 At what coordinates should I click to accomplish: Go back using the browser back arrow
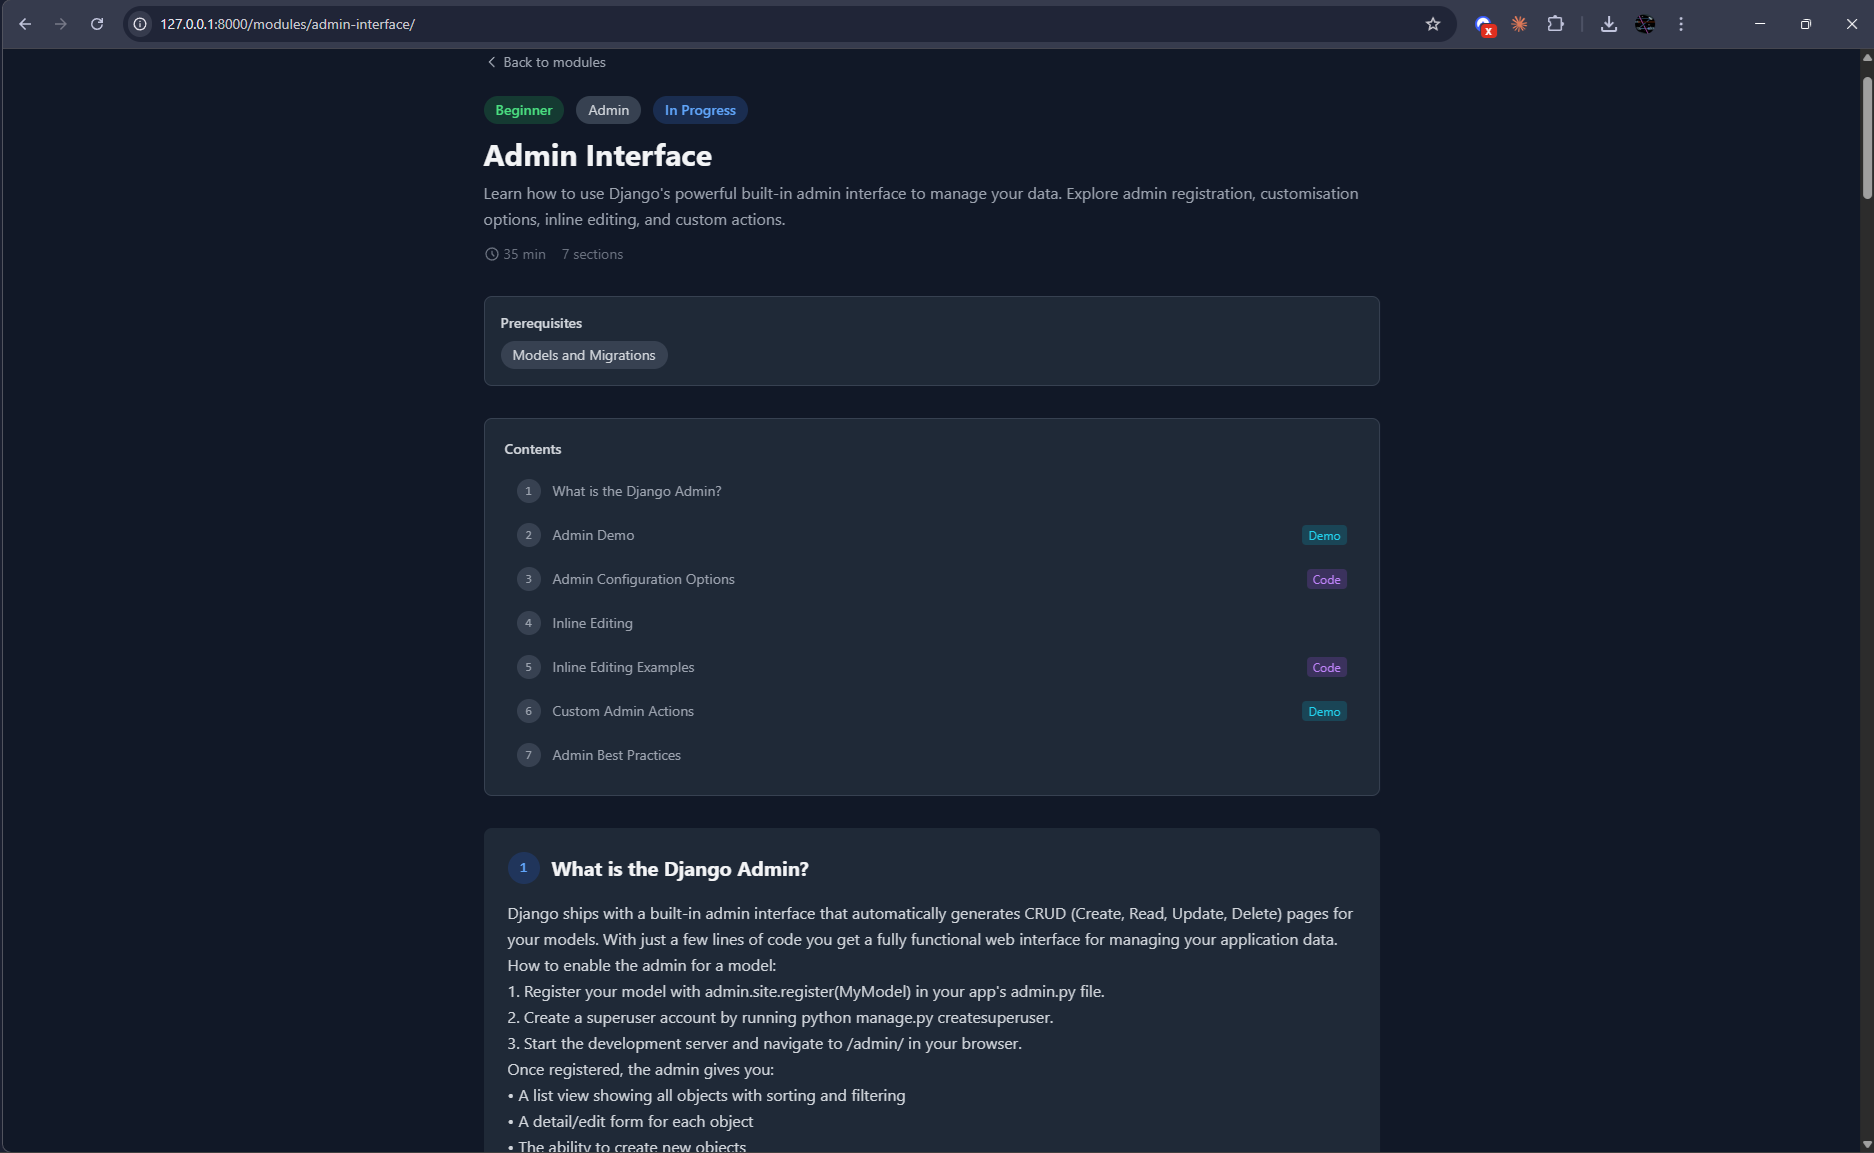coord(25,24)
